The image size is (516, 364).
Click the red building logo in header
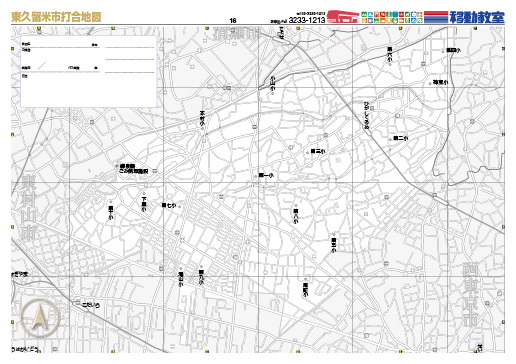[343, 17]
